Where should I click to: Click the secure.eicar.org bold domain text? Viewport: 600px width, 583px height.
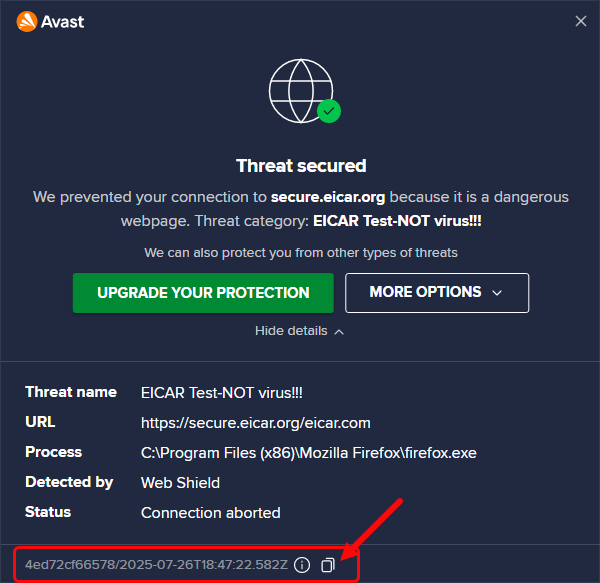tap(328, 197)
